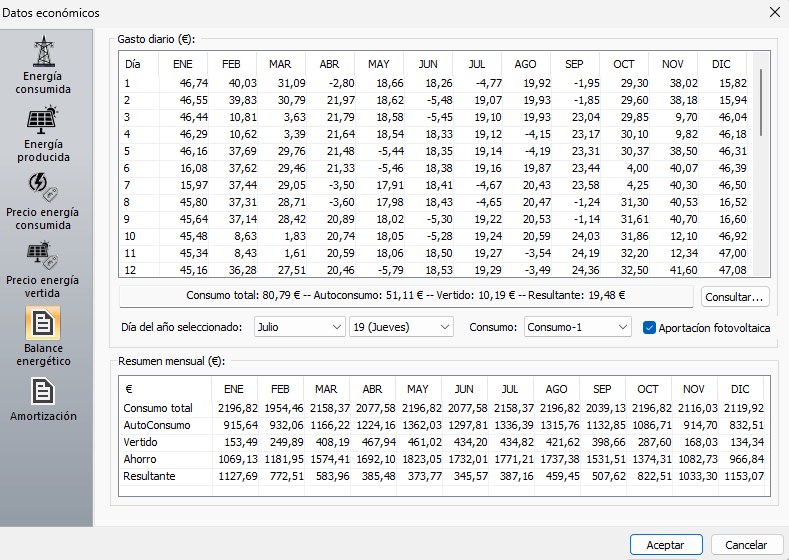This screenshot has width=789, height=560.
Task: Dismiss dialog with Cancelar button
Action: pos(746,545)
